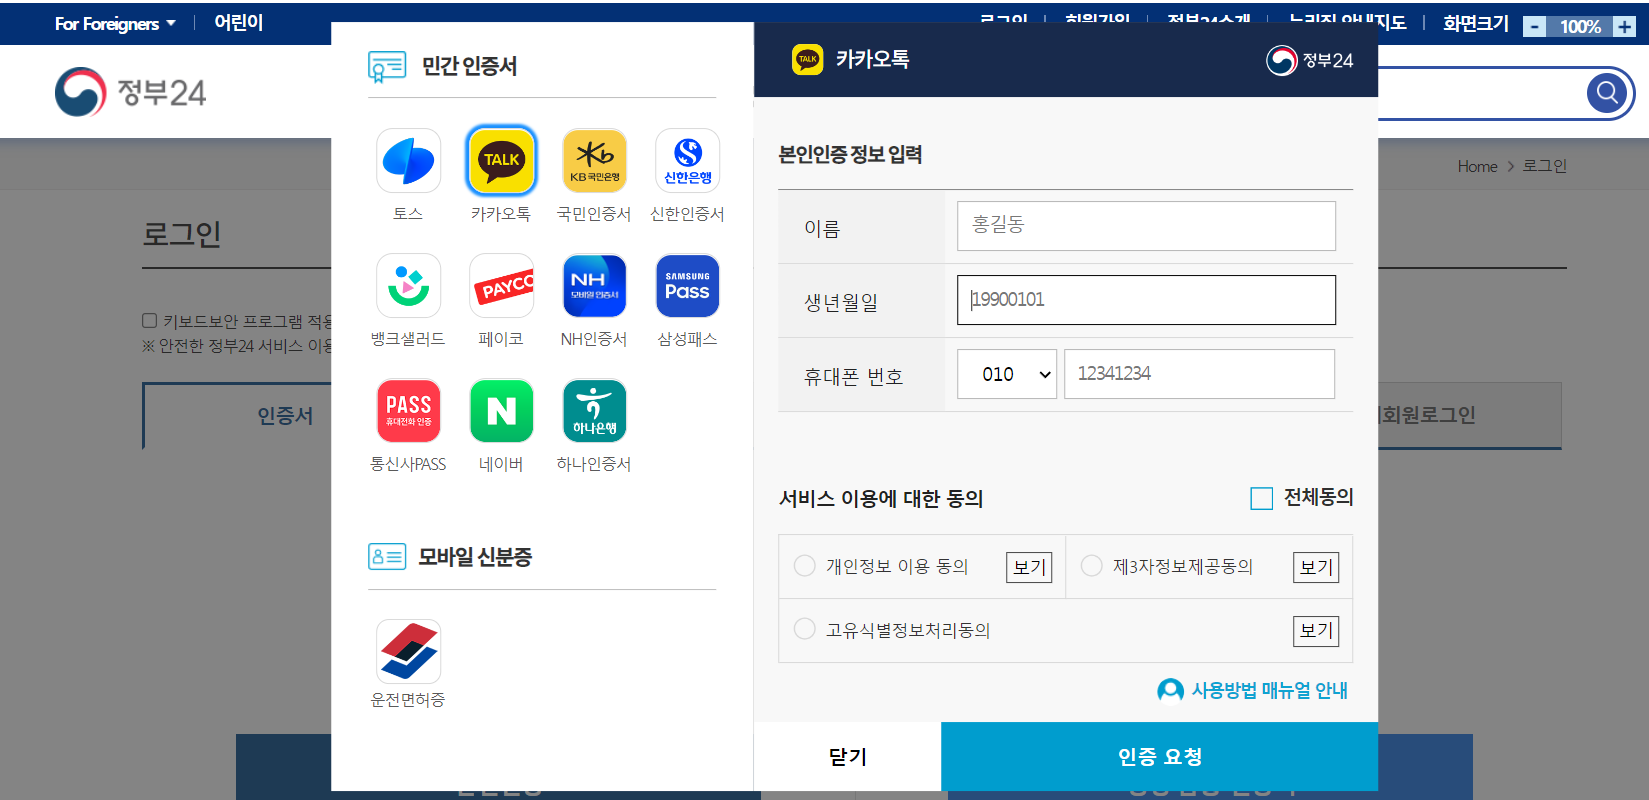View 고유식별정보처리동의 details (보기)
The image size is (1649, 800).
pyautogui.click(x=1316, y=630)
